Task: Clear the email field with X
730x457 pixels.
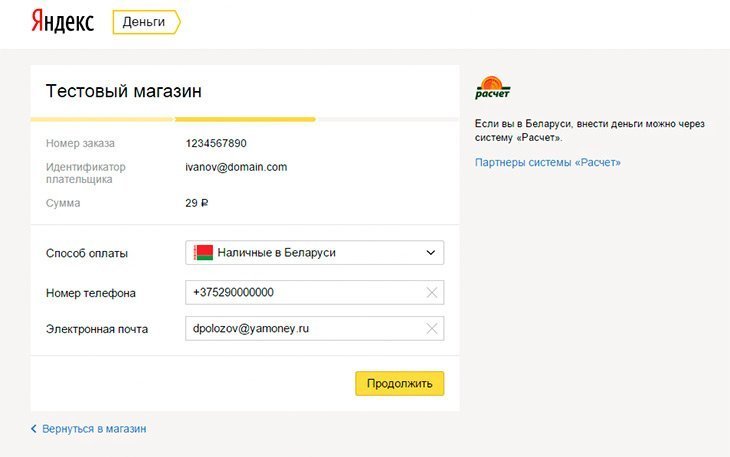Action: 432,329
